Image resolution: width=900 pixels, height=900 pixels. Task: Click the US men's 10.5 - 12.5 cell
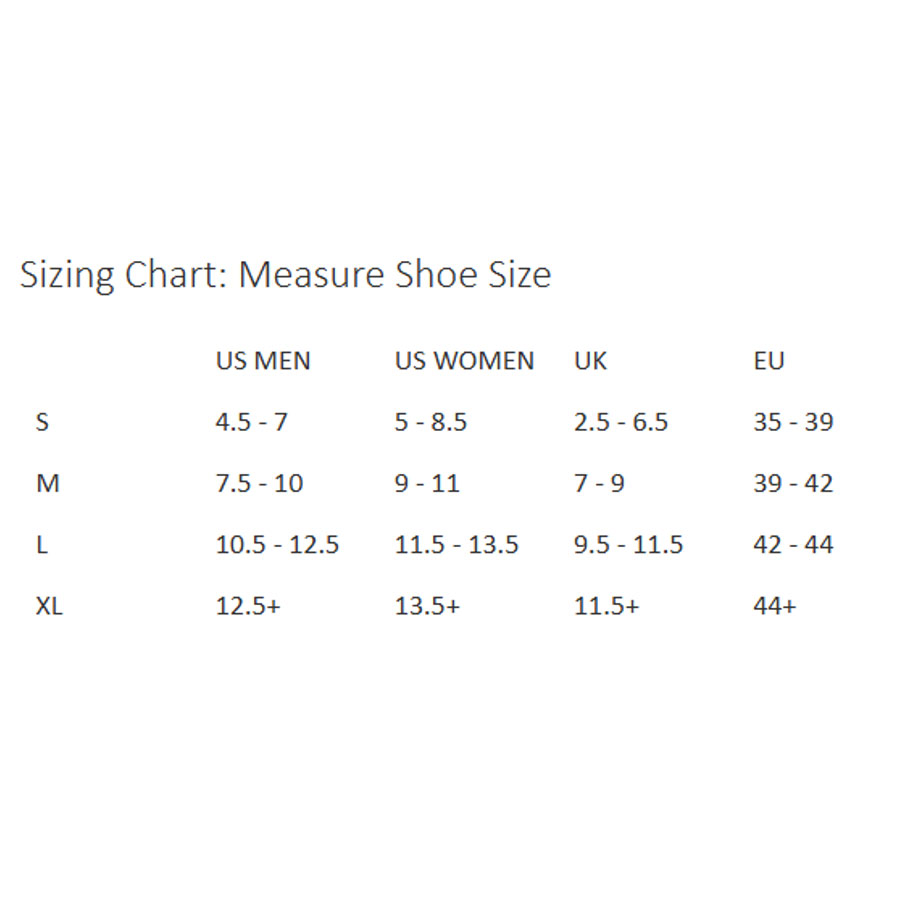tap(277, 545)
